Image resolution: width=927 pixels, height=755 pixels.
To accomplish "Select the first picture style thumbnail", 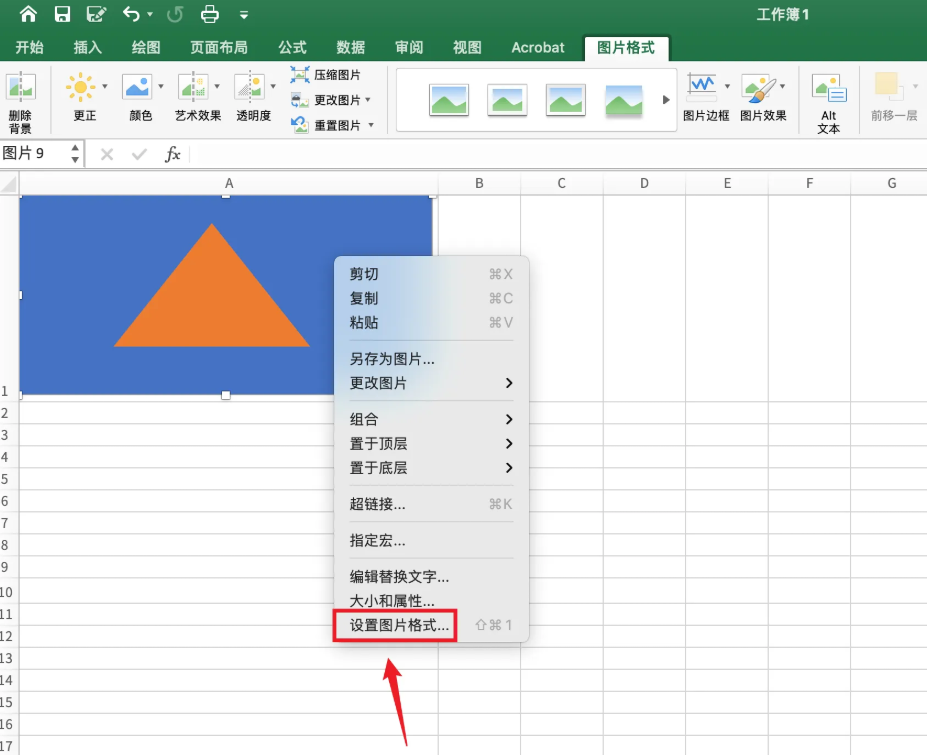I will point(449,100).
